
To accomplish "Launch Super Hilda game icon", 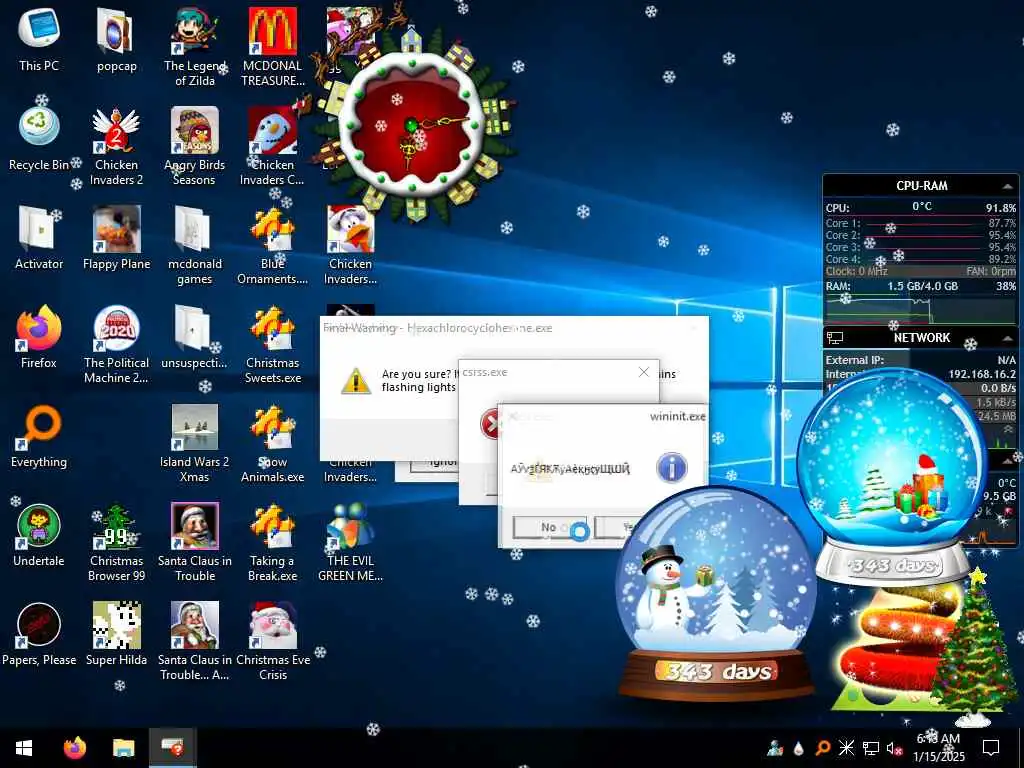I will coord(116,635).
